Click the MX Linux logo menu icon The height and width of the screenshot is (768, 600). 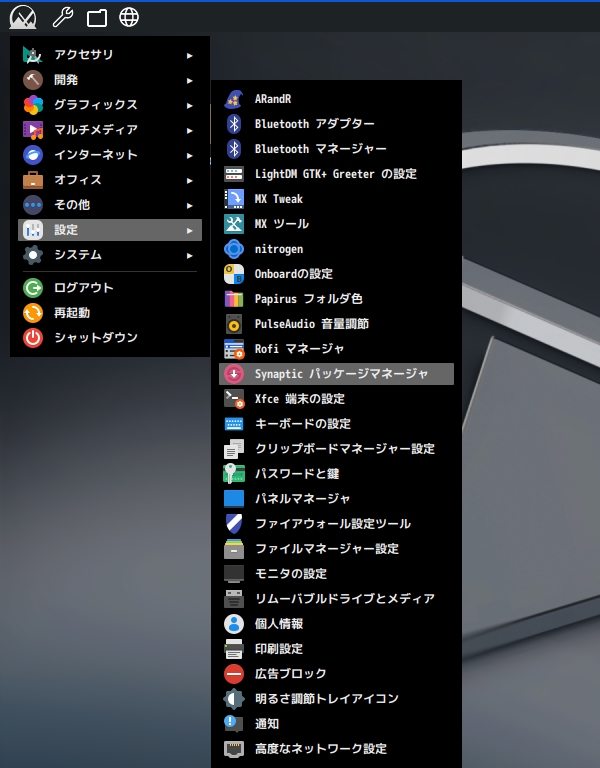[x=23, y=17]
